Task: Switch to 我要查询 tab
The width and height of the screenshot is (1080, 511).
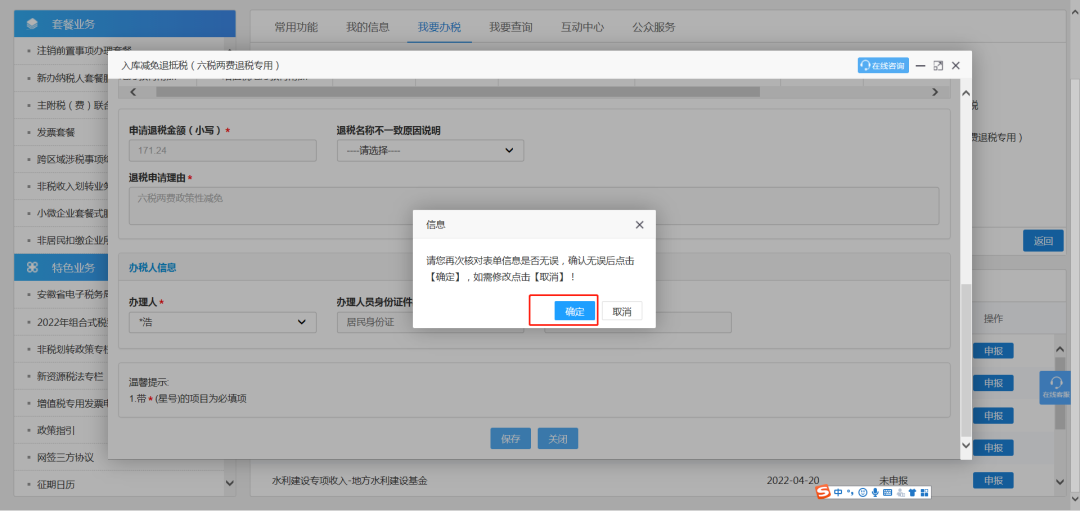Action: coord(511,28)
